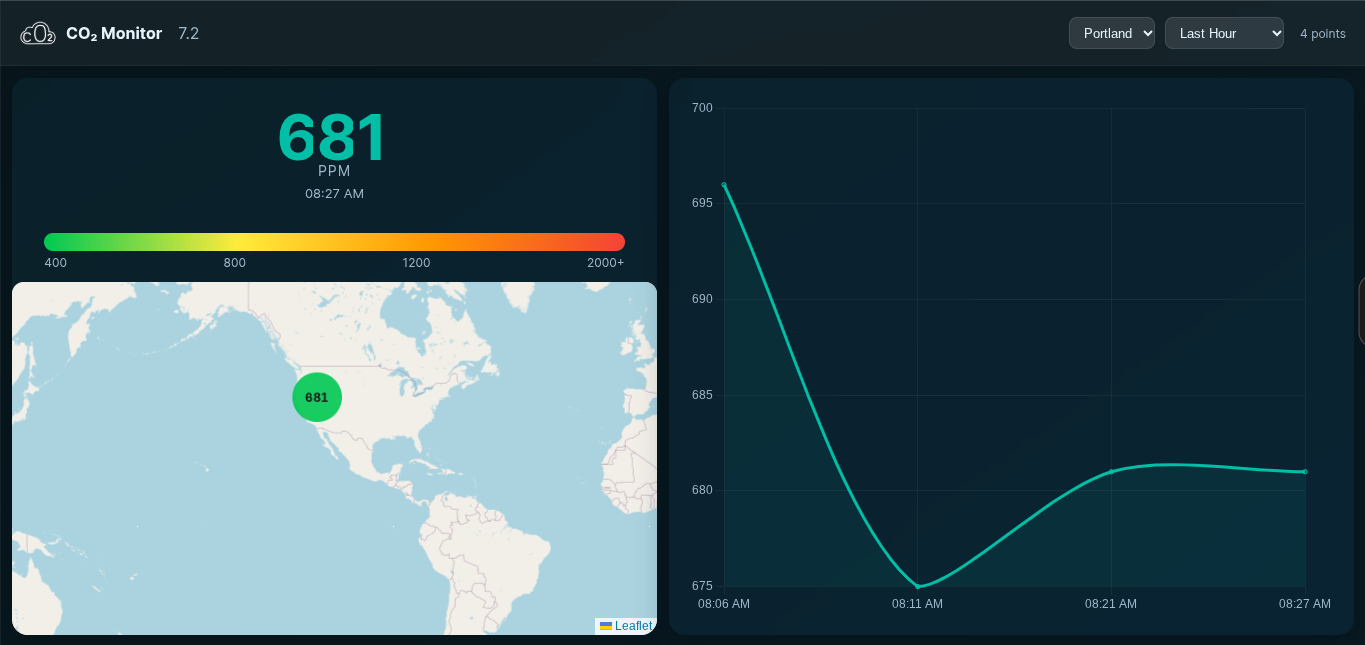The height and width of the screenshot is (645, 1365).
Task: Open the Portland location dropdown
Action: (1111, 33)
